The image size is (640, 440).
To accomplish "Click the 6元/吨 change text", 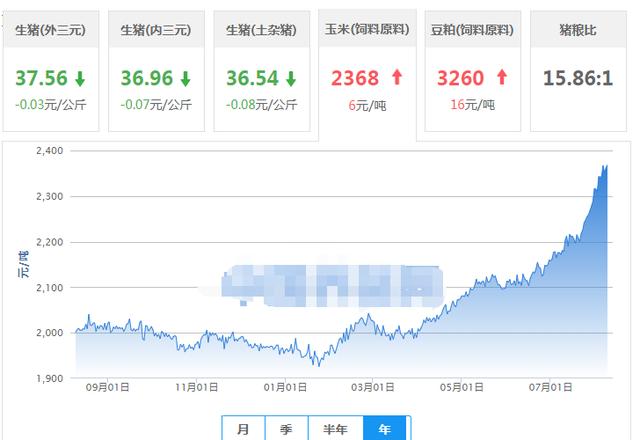I will pyautogui.click(x=367, y=105).
